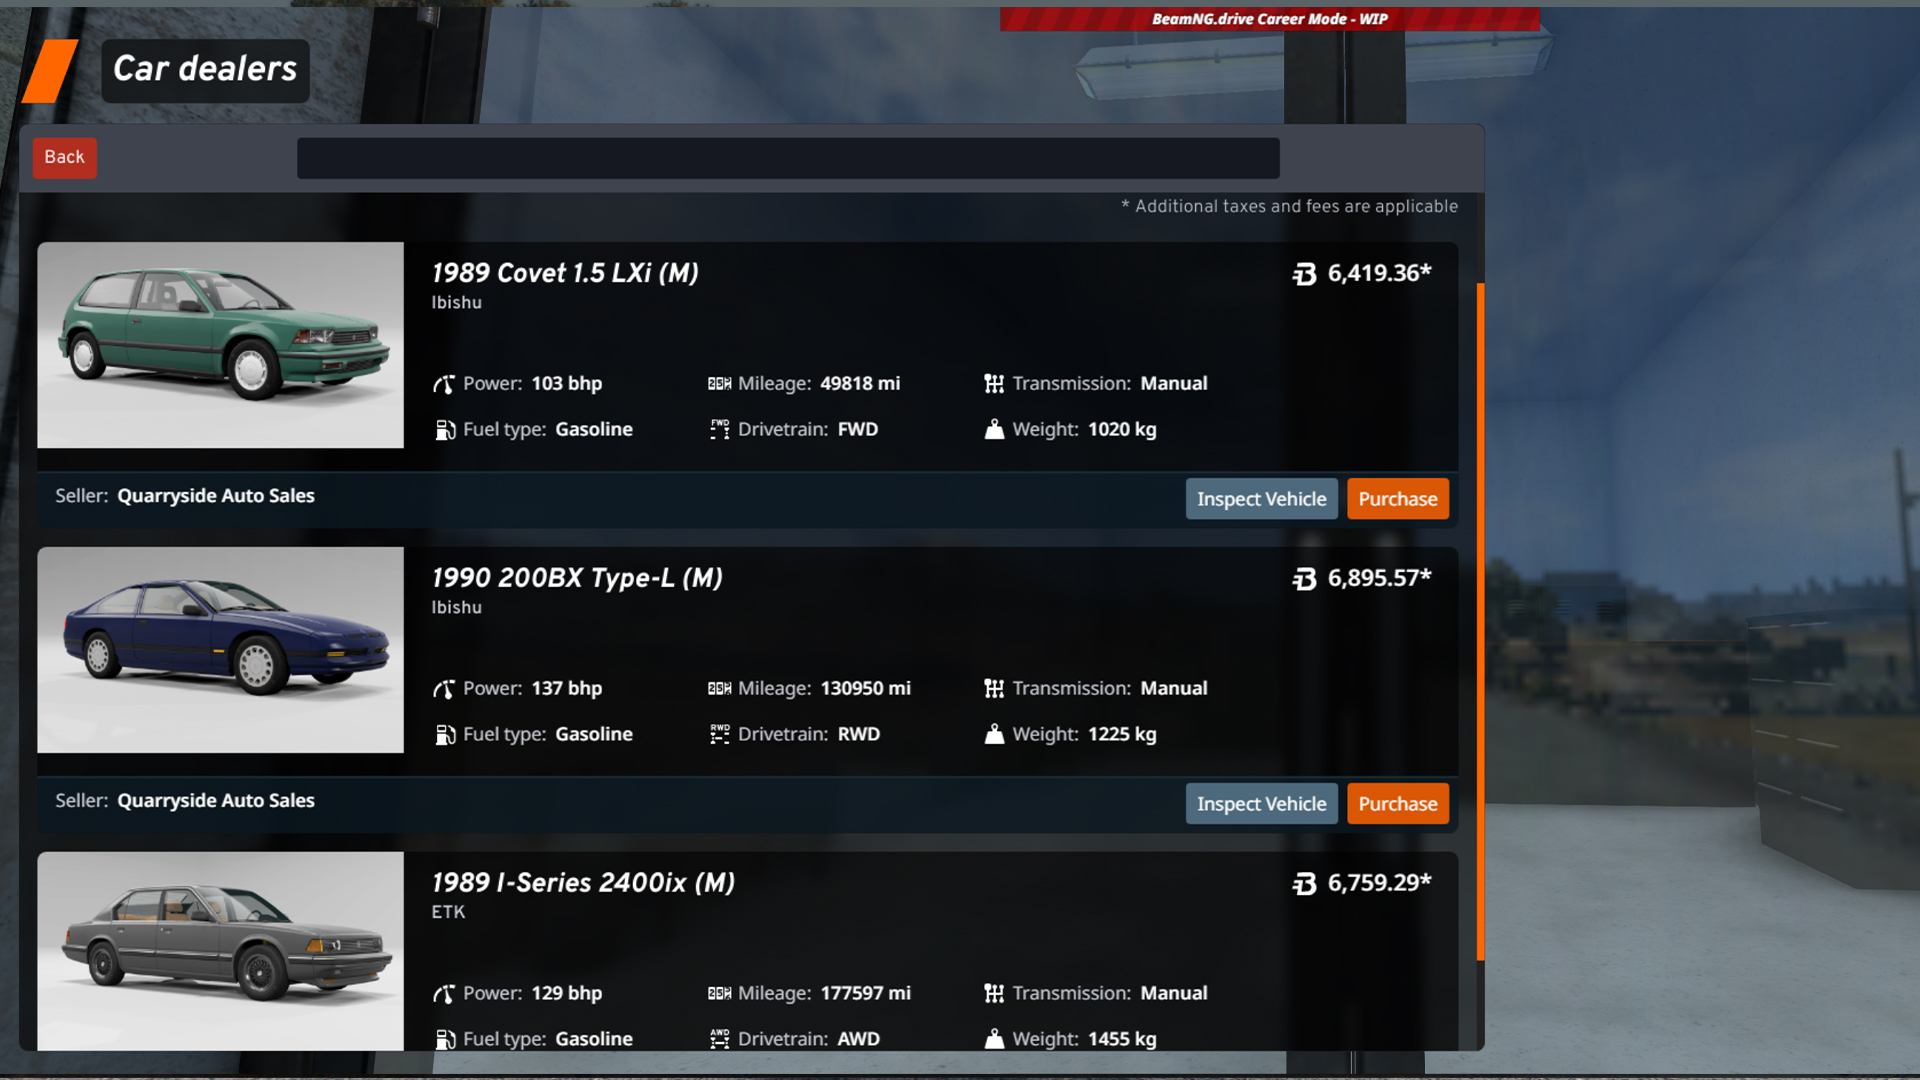The width and height of the screenshot is (1920, 1080).
Task: Click the mileage odometer icon for the 200BX
Action: 718,688
